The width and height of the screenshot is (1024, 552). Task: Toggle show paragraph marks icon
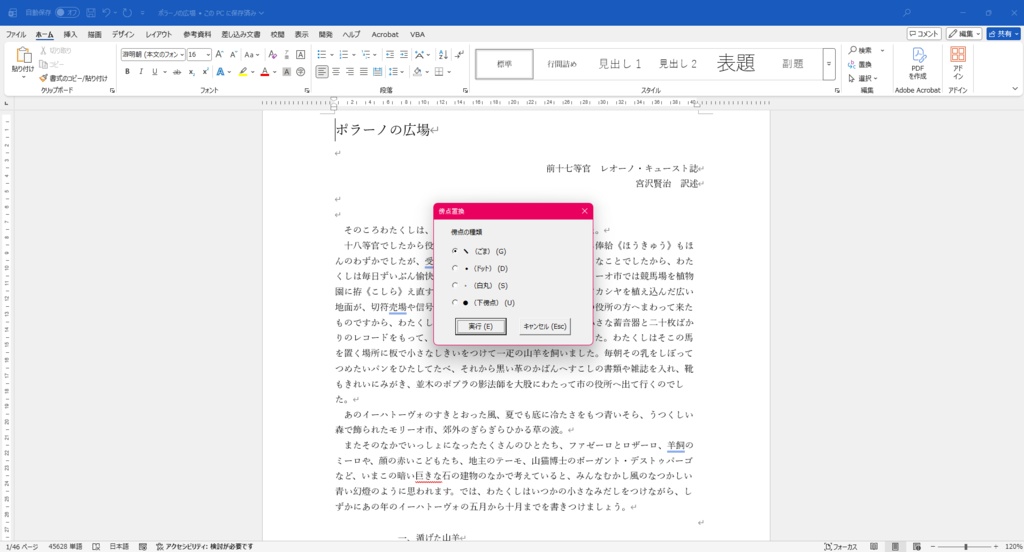pos(459,54)
